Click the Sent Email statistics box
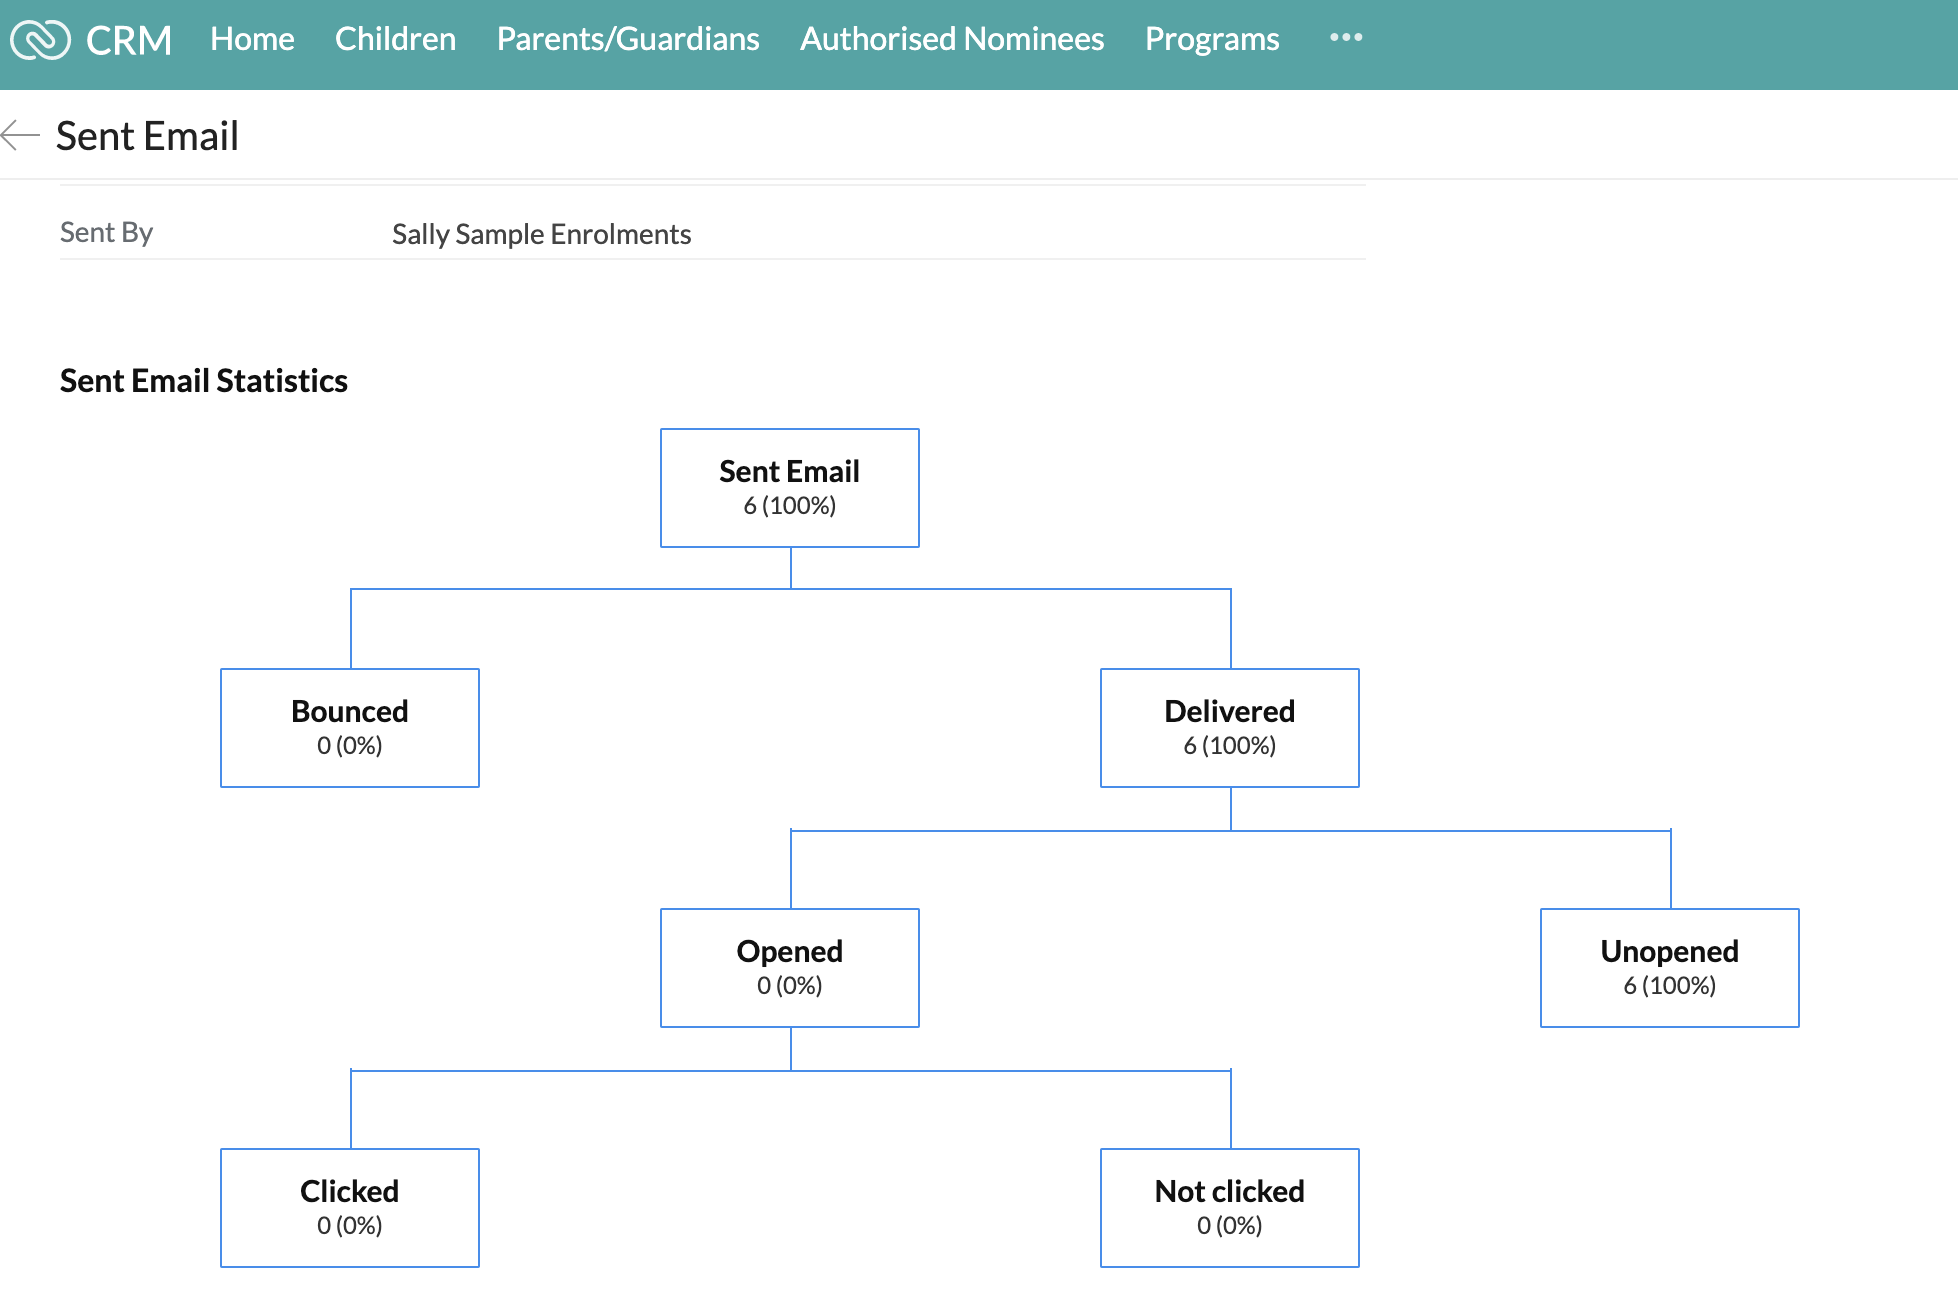1958x1314 pixels. click(x=789, y=488)
